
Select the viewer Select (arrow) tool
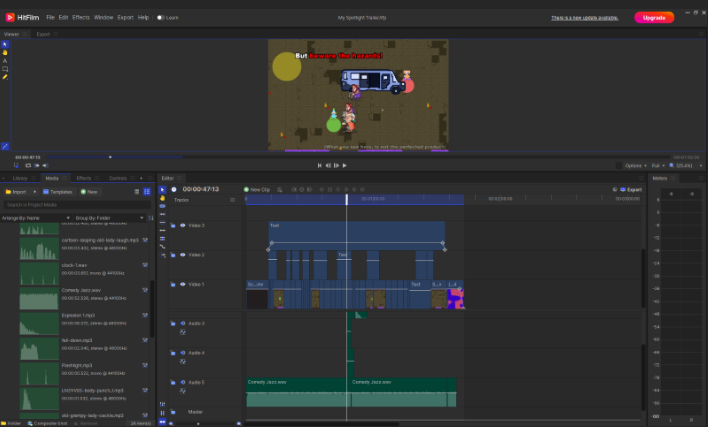pyautogui.click(x=5, y=44)
